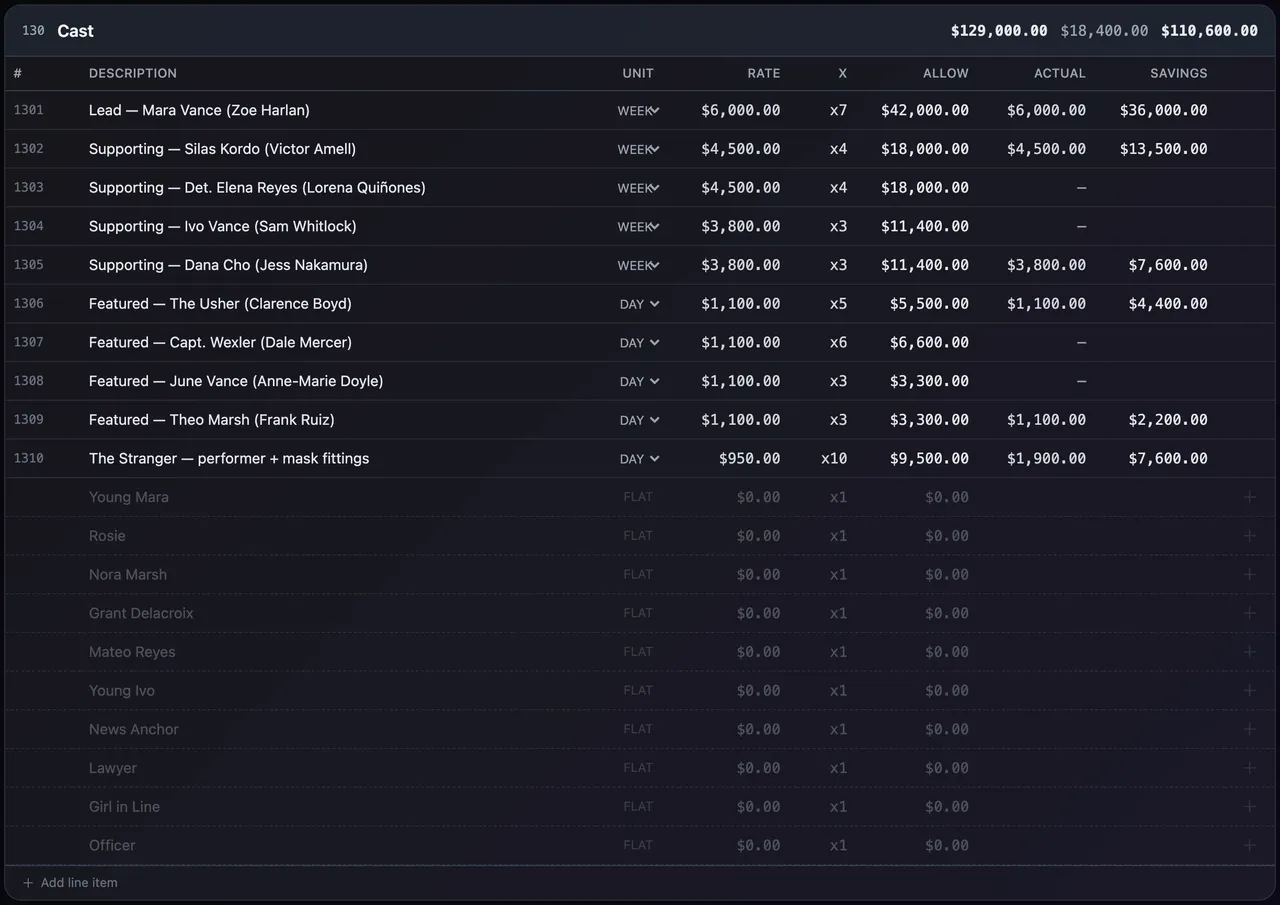Select description Supporting — Dana Cho (Jess Nakamura)
Image resolution: width=1280 pixels, height=905 pixels.
click(228, 265)
